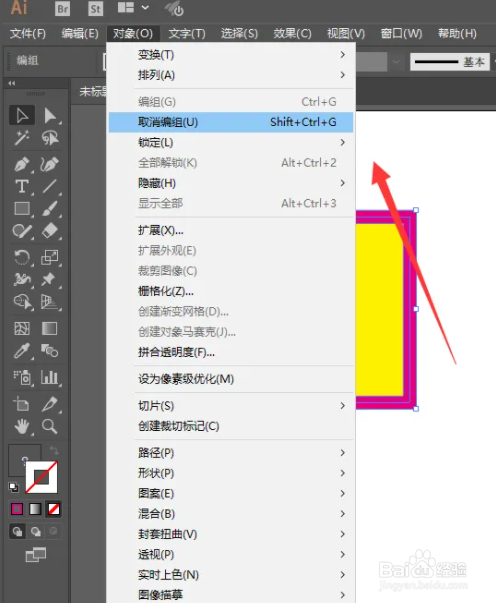The height and width of the screenshot is (603, 496).
Task: Select the Eyedropper tool
Action: [x=22, y=351]
